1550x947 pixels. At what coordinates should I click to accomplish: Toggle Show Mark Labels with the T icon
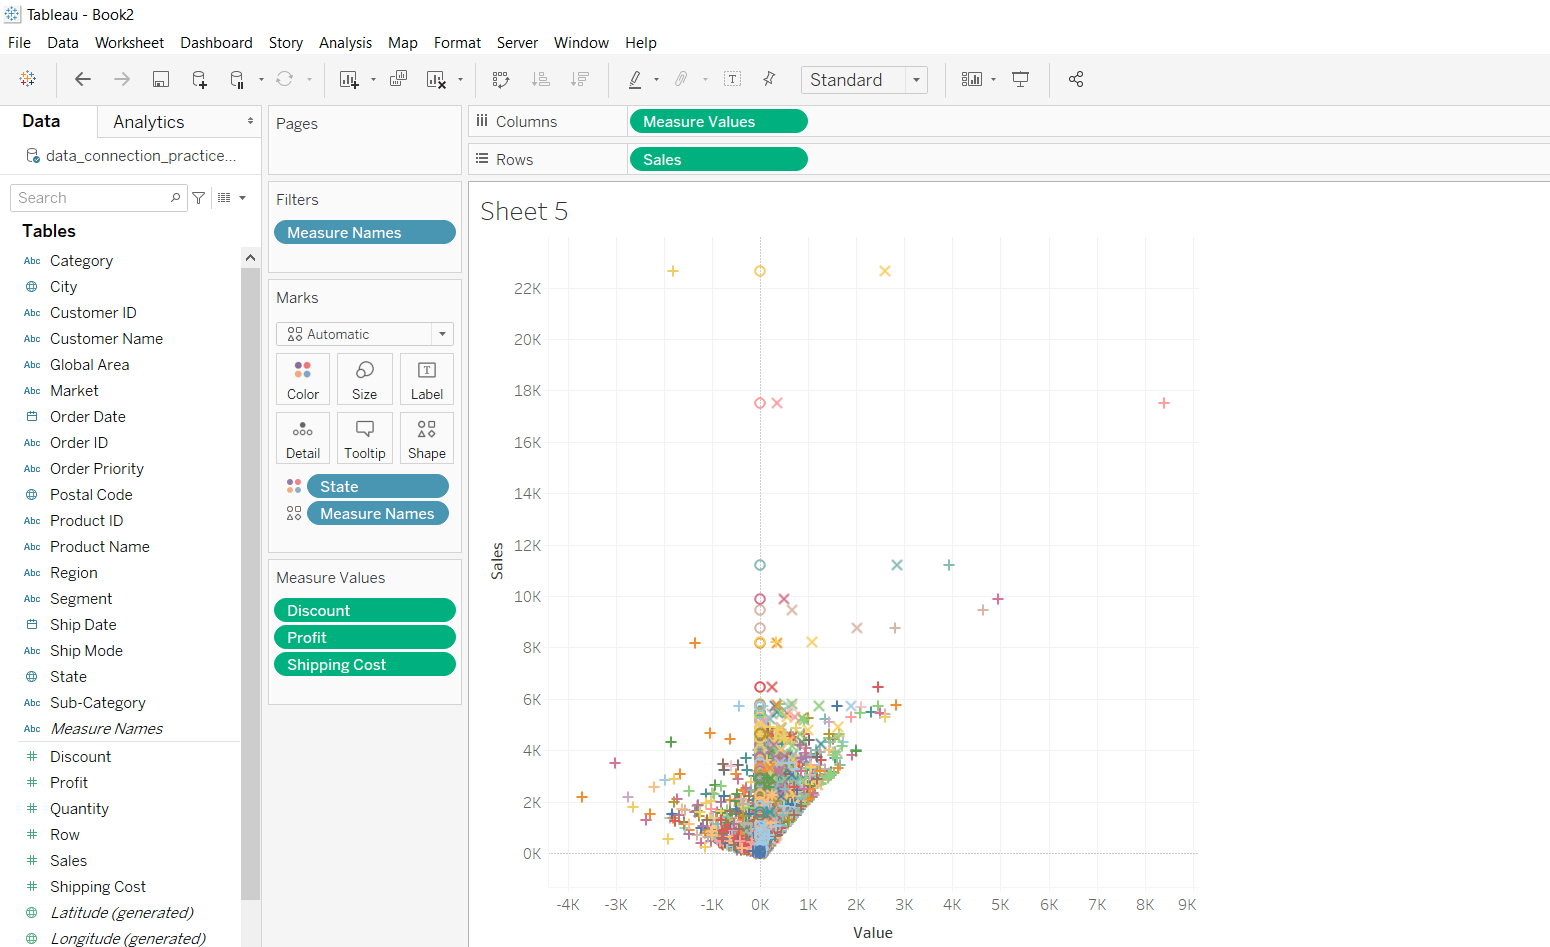pyautogui.click(x=732, y=79)
